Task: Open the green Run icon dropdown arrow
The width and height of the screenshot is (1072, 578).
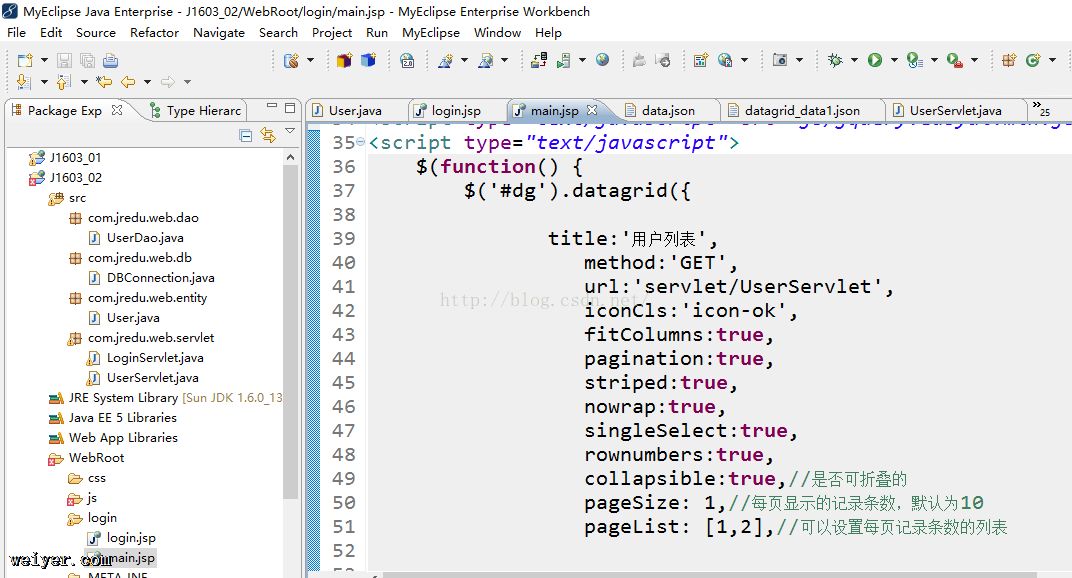Action: [894, 60]
